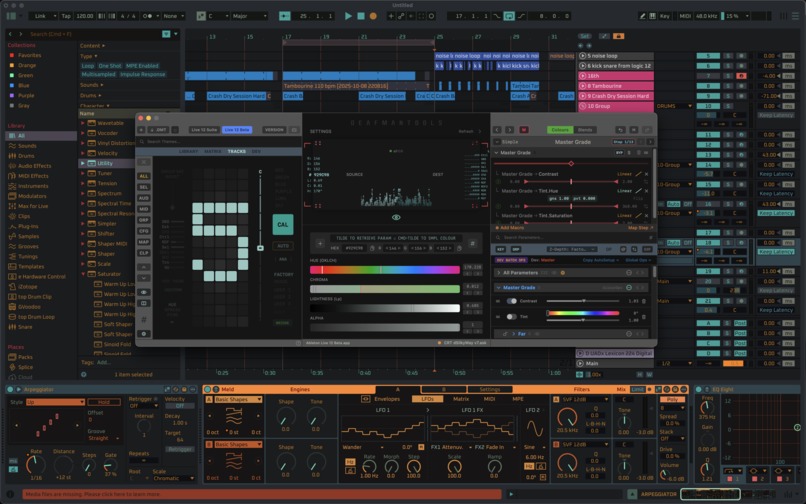Image resolution: width=806 pixels, height=504 pixels.
Task: Expand the Wavetable folder
Action: 83,123
